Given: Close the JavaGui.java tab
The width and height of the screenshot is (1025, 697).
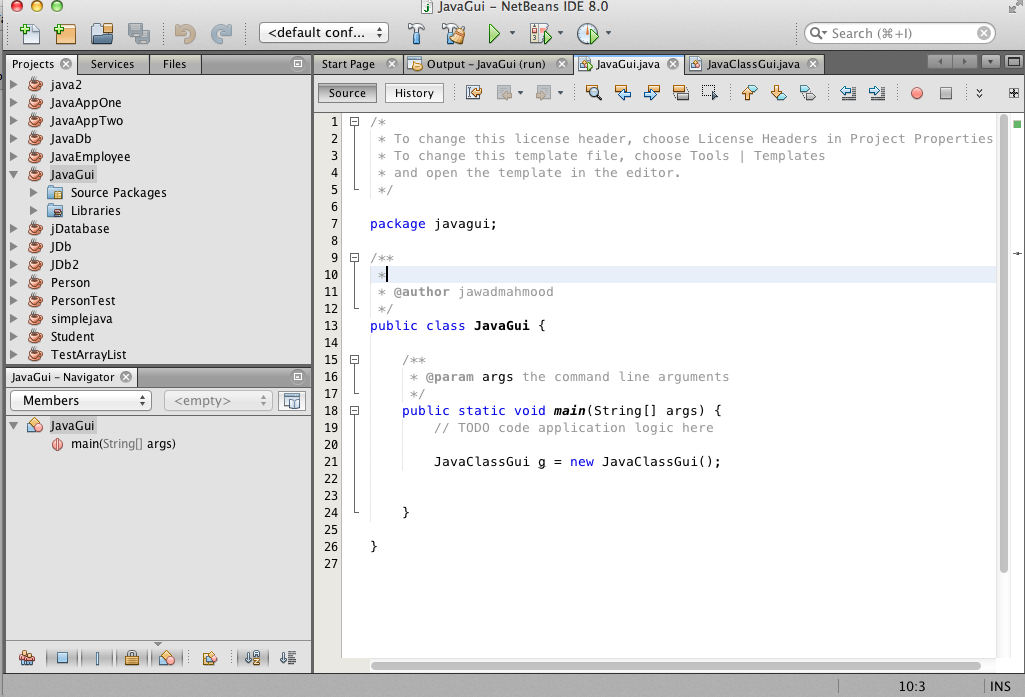Looking at the screenshot, I should (673, 64).
